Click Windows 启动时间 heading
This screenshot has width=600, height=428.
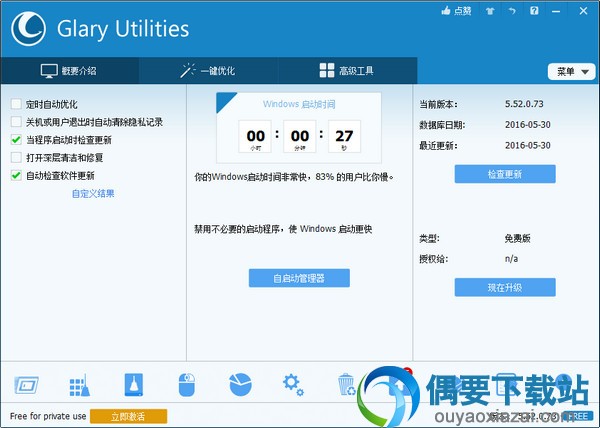(x=299, y=104)
